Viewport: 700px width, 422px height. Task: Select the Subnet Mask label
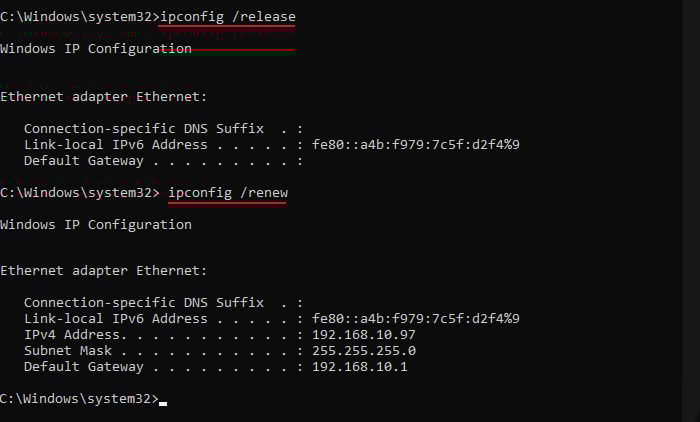[68, 351]
